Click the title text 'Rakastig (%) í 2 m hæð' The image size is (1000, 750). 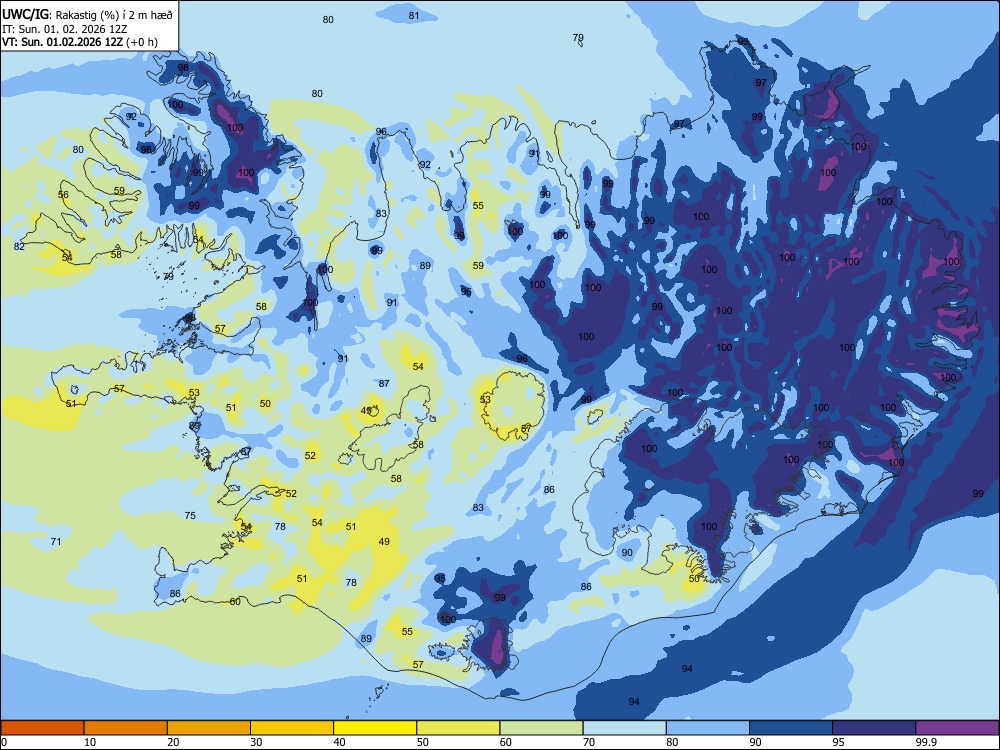tap(114, 15)
